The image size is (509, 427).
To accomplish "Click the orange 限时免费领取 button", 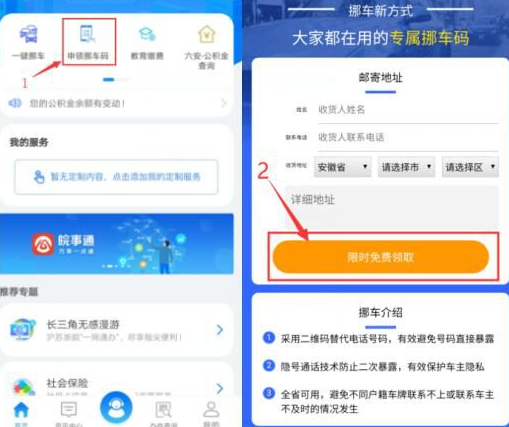I will pyautogui.click(x=381, y=257).
